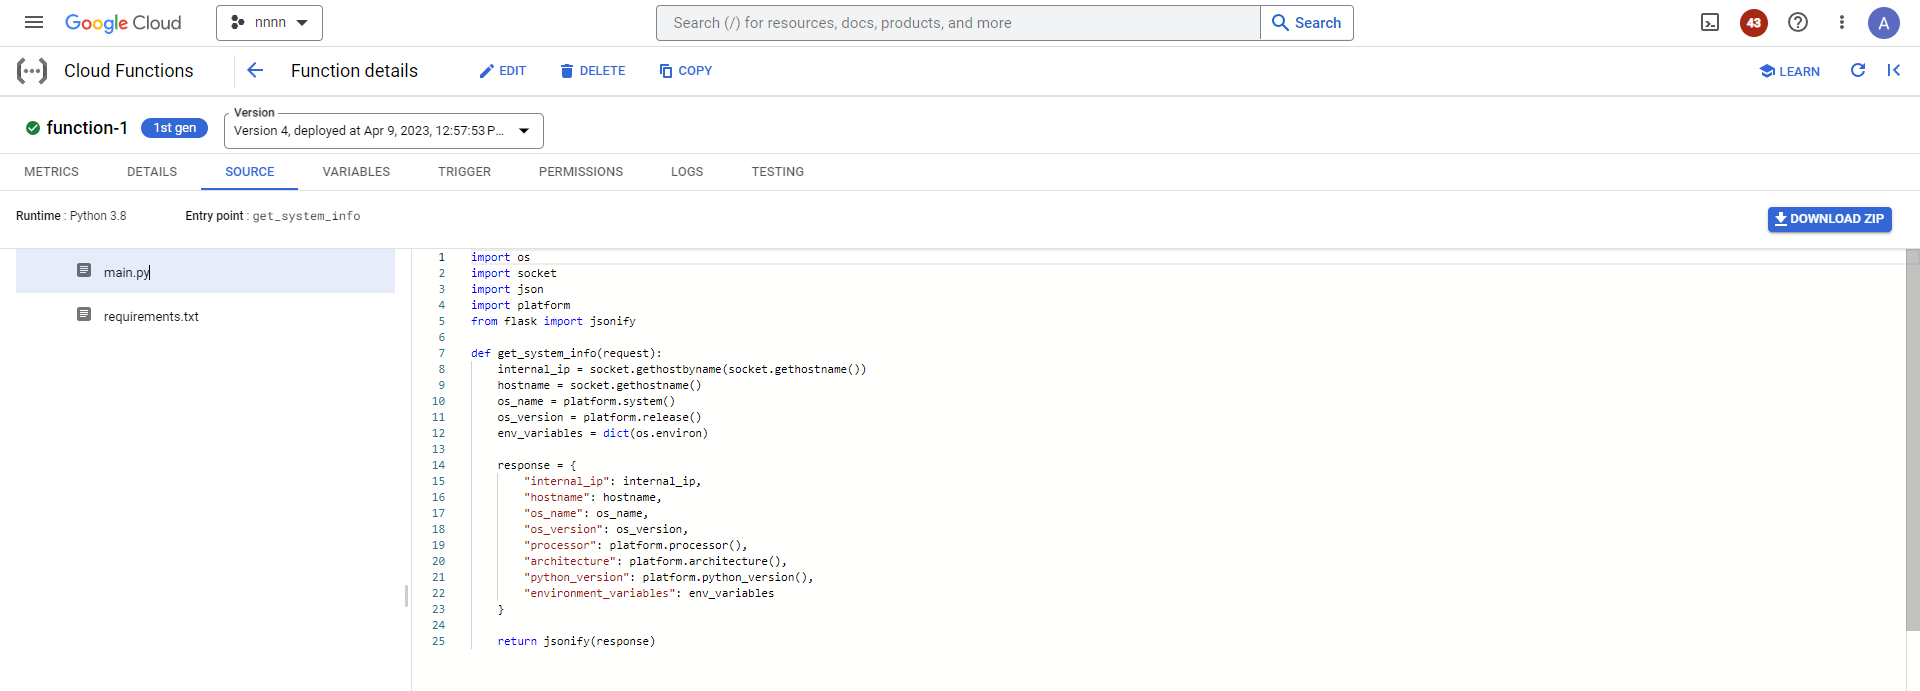Click the main.py file icon
The height and width of the screenshot is (691, 1920).
click(84, 271)
